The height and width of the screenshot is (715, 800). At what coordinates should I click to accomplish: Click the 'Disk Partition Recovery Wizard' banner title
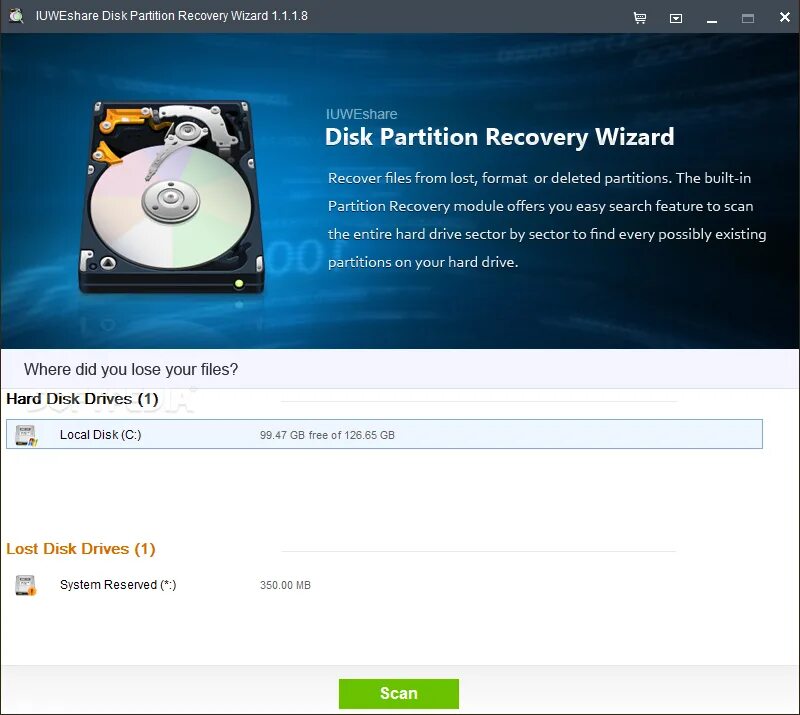point(499,137)
